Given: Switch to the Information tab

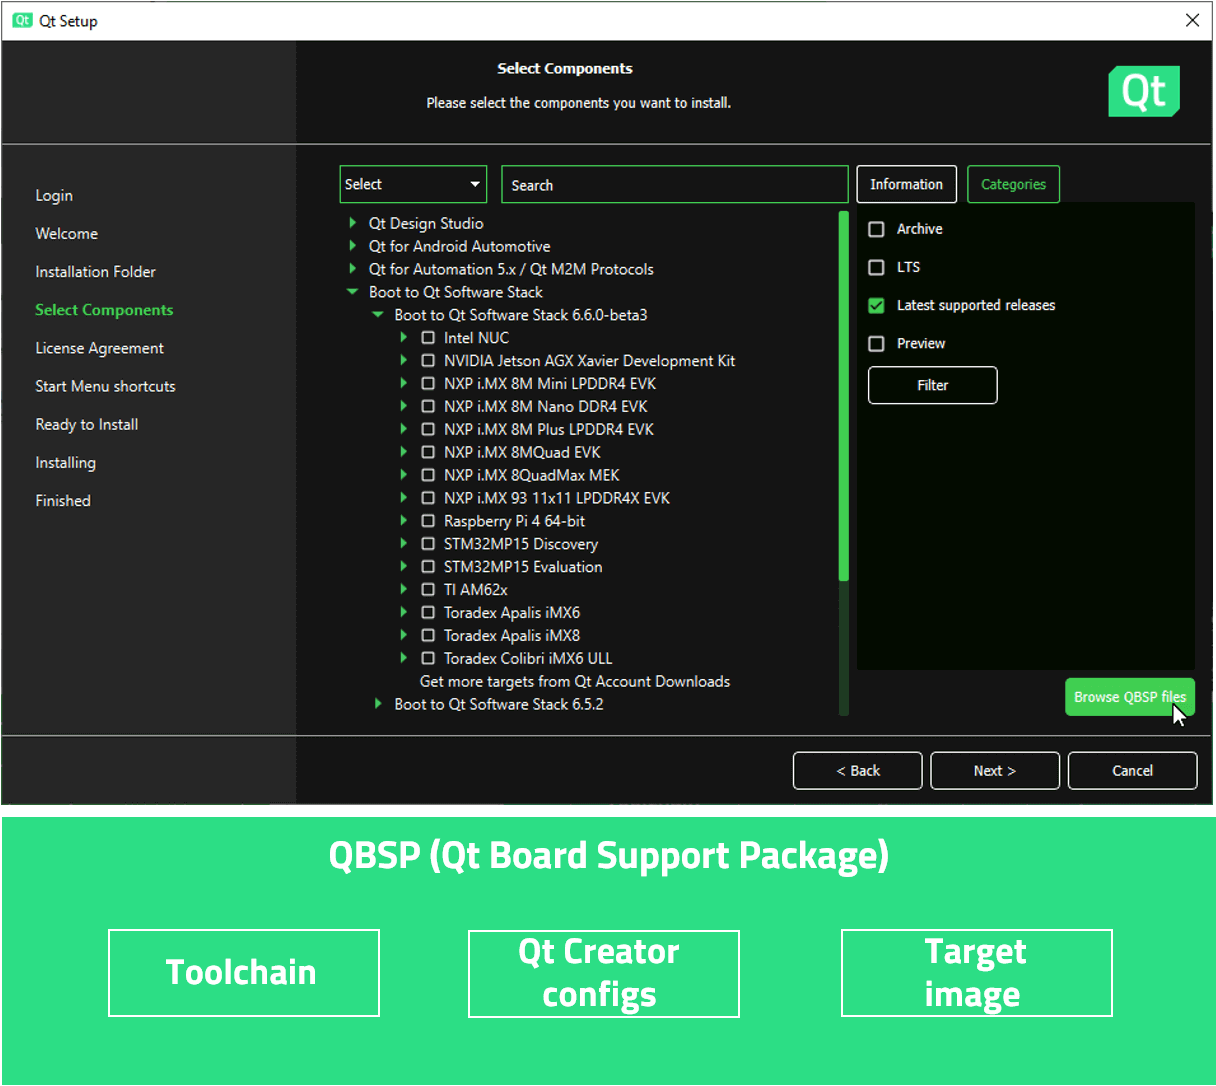Looking at the screenshot, I should click(x=906, y=184).
